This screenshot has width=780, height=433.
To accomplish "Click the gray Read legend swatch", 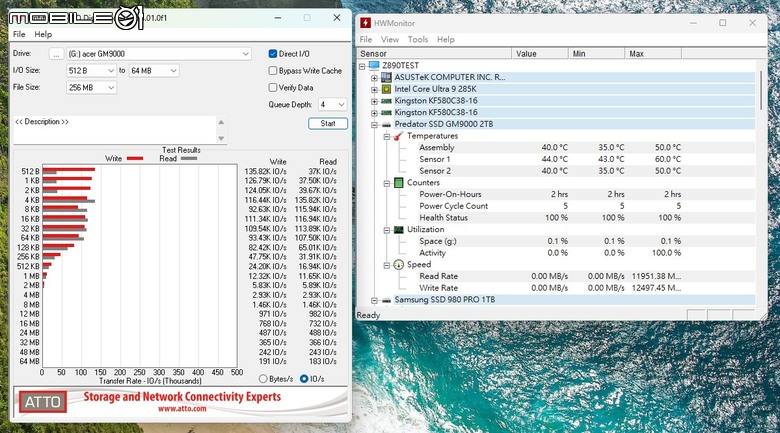I will [x=189, y=159].
